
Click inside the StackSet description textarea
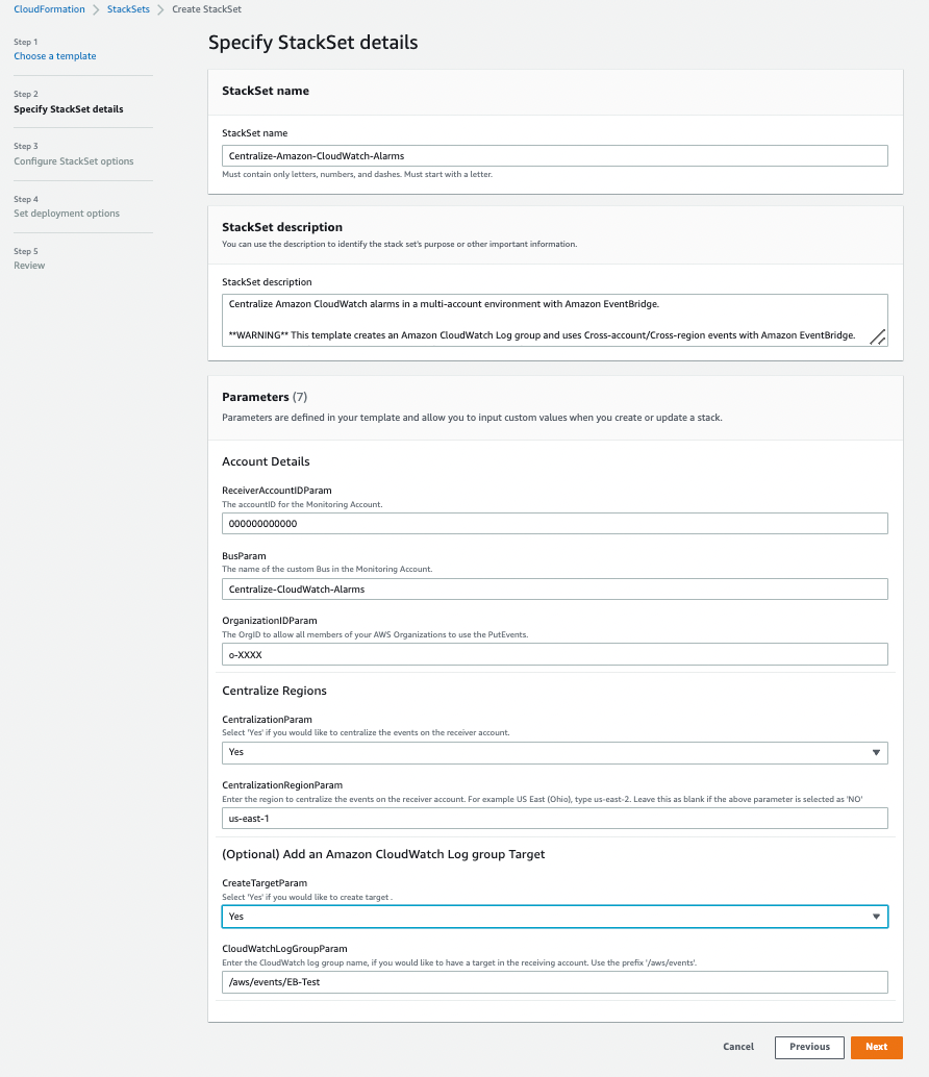pos(554,315)
